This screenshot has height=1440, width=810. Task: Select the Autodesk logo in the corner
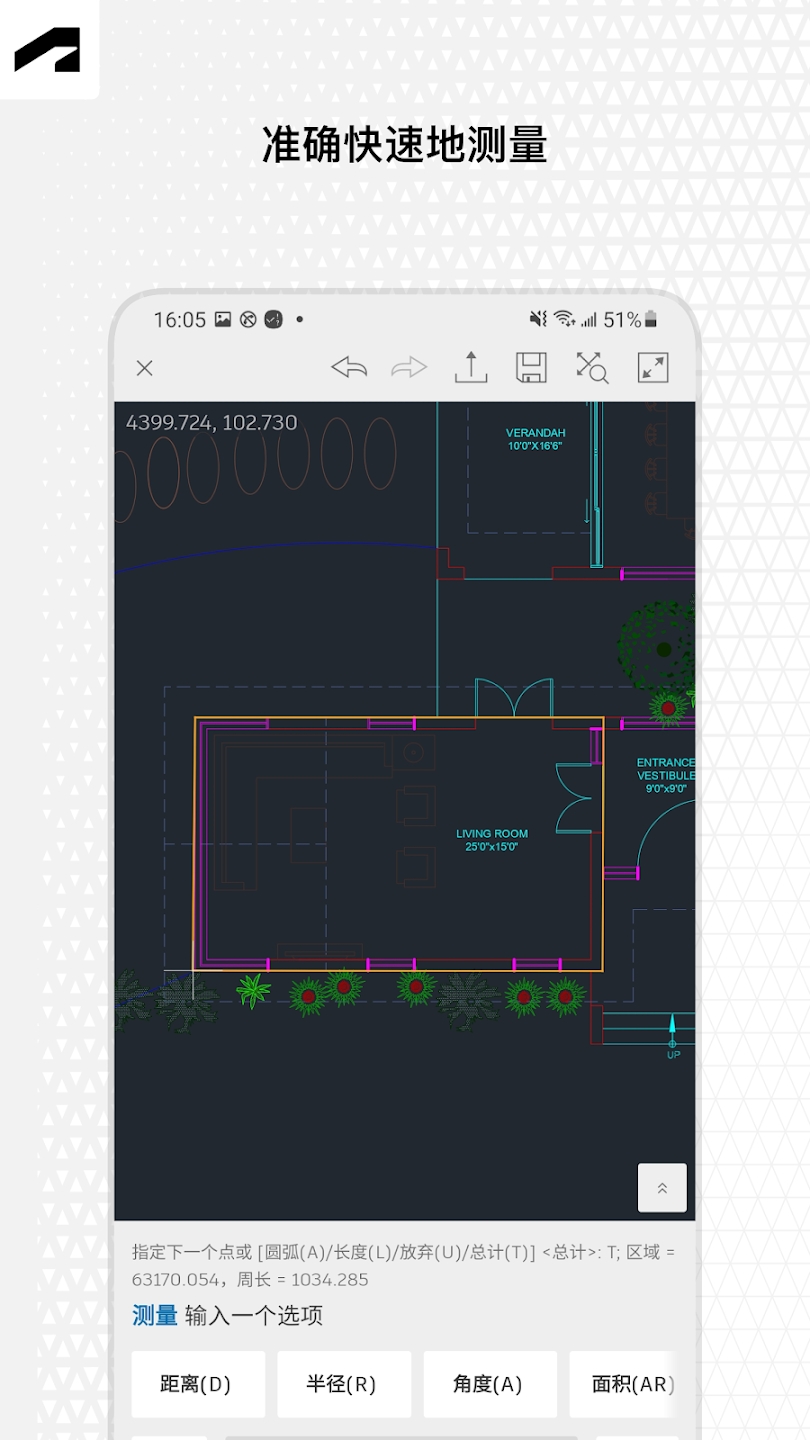click(x=49, y=49)
